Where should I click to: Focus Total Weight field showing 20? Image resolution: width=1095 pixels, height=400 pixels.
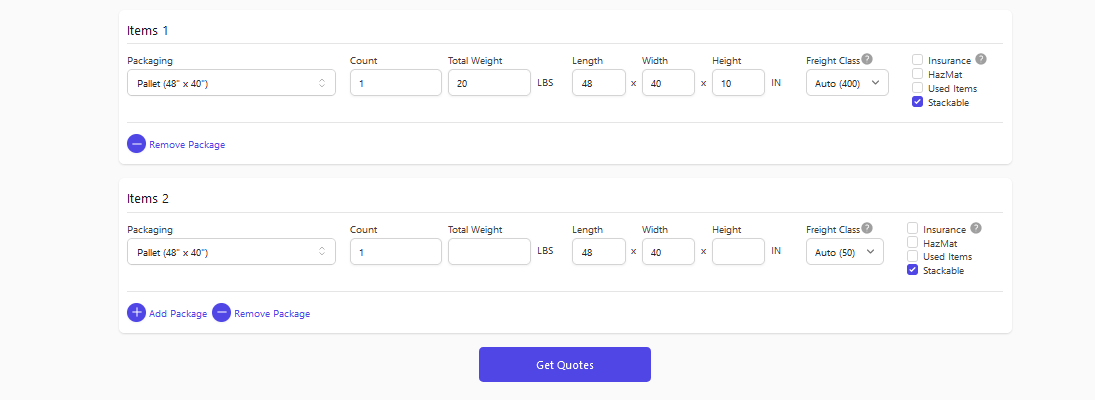tap(490, 82)
